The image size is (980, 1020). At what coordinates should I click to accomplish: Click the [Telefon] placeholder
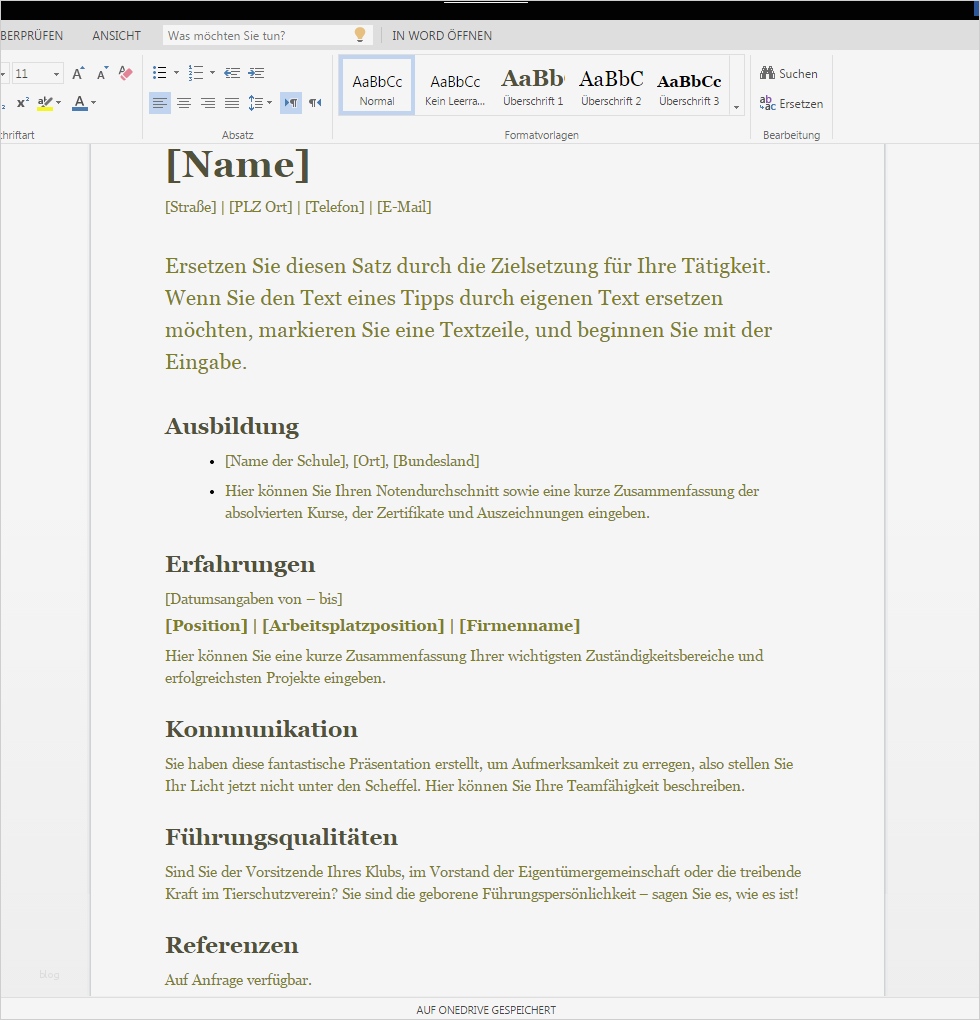click(334, 207)
